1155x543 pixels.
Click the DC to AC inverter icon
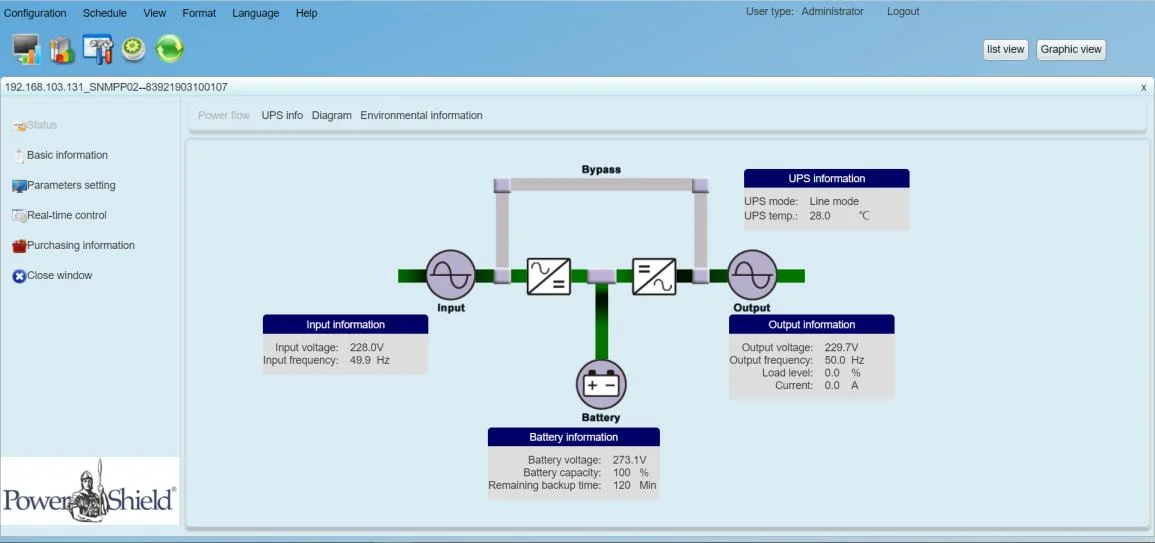pos(655,276)
